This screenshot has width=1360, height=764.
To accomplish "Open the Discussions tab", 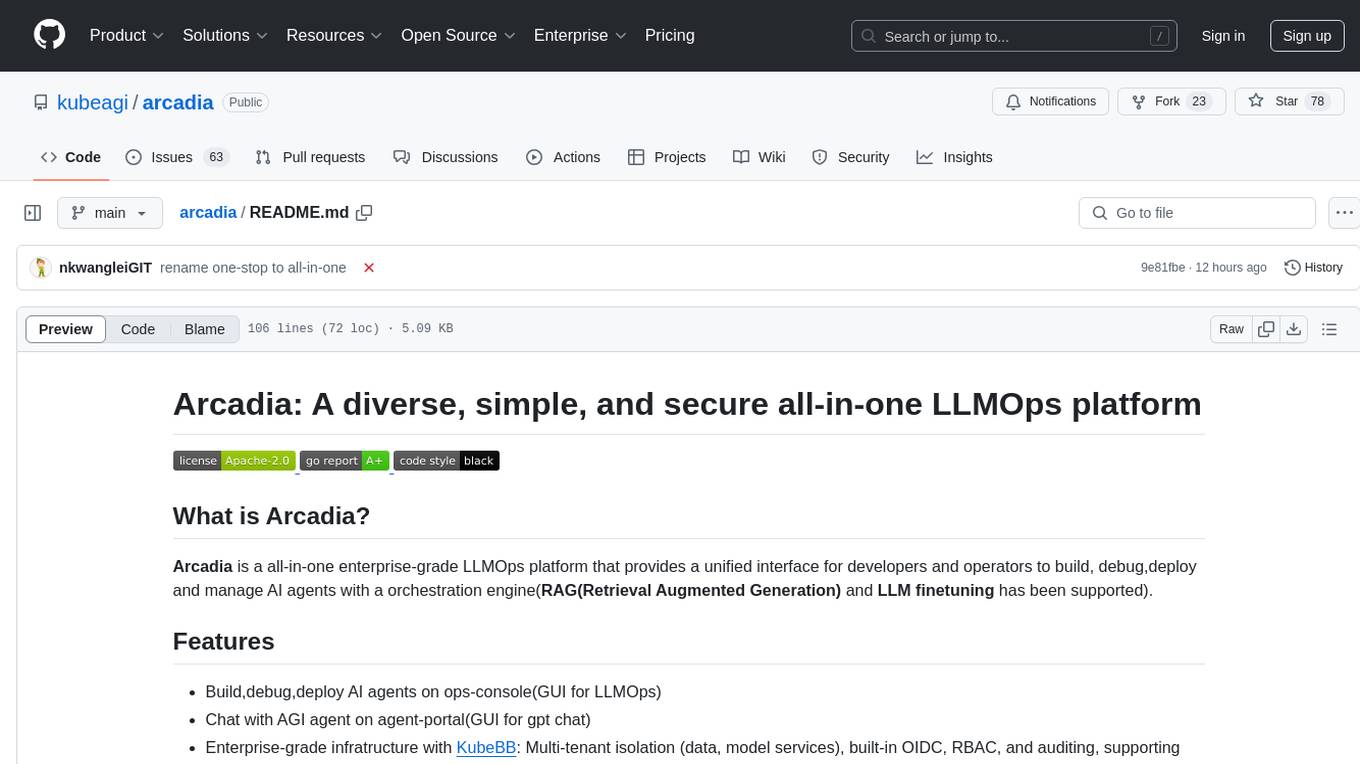I will (445, 157).
